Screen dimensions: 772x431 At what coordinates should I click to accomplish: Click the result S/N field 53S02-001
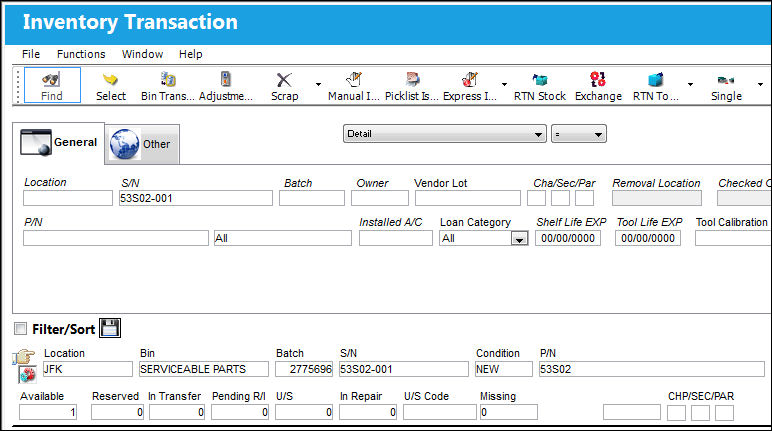(x=404, y=369)
